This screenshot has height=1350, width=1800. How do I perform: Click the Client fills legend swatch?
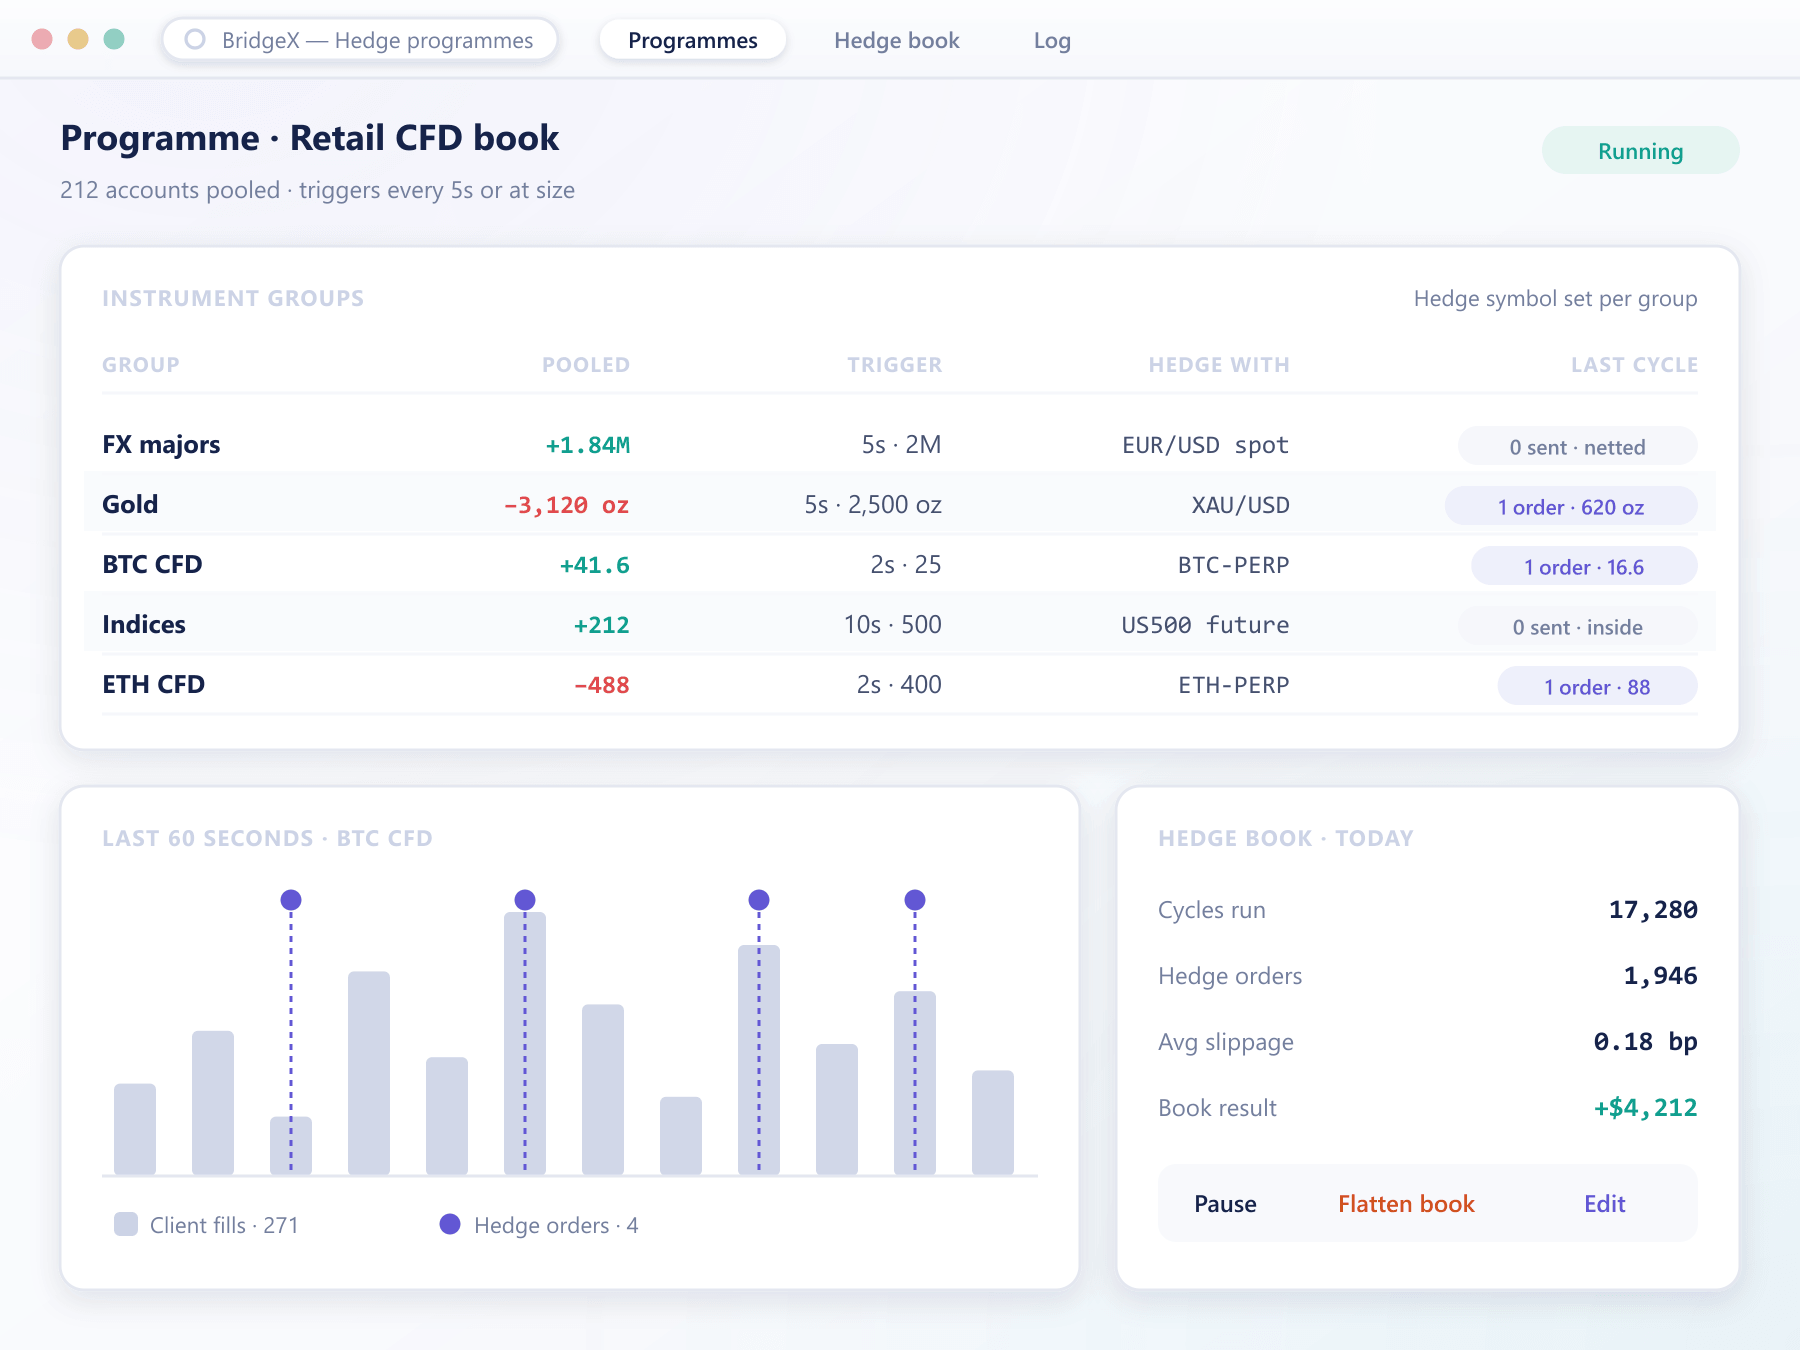pos(126,1224)
